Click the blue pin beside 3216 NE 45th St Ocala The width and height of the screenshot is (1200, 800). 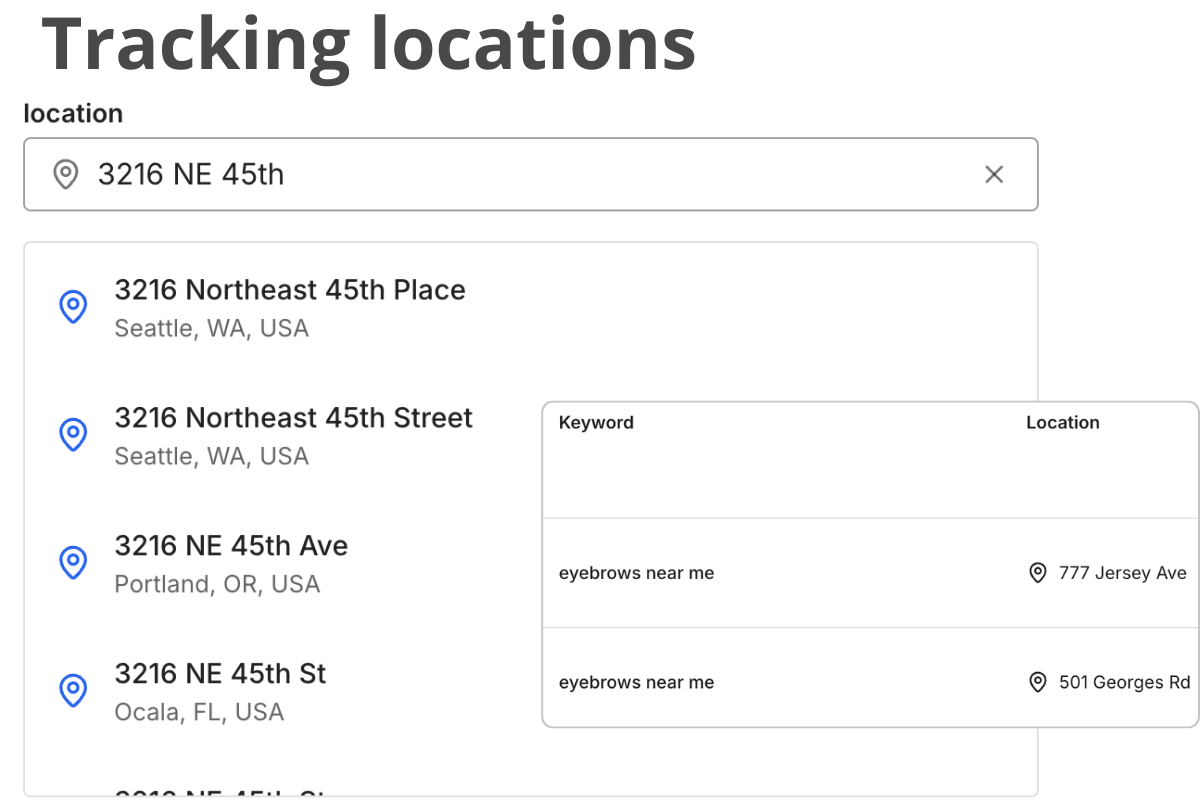(72, 690)
